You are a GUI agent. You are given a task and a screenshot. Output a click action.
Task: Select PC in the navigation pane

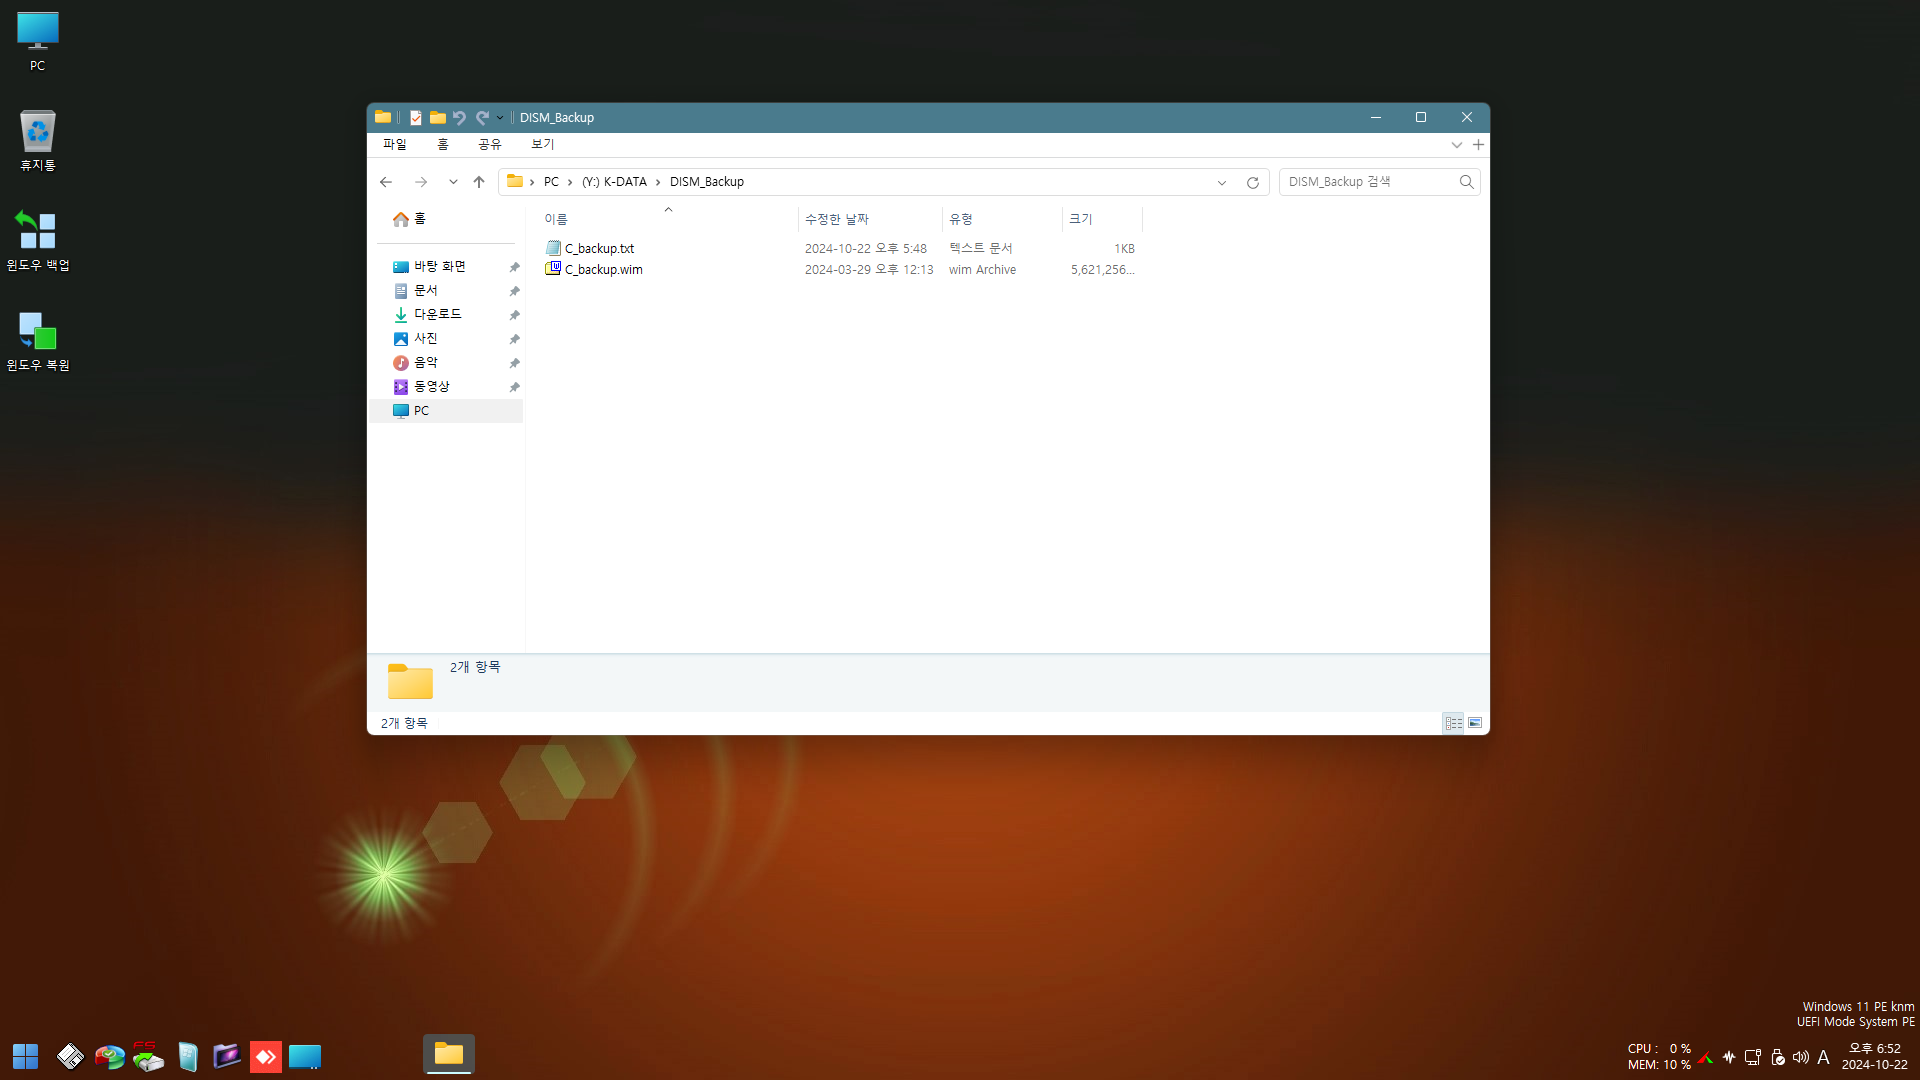coord(446,411)
